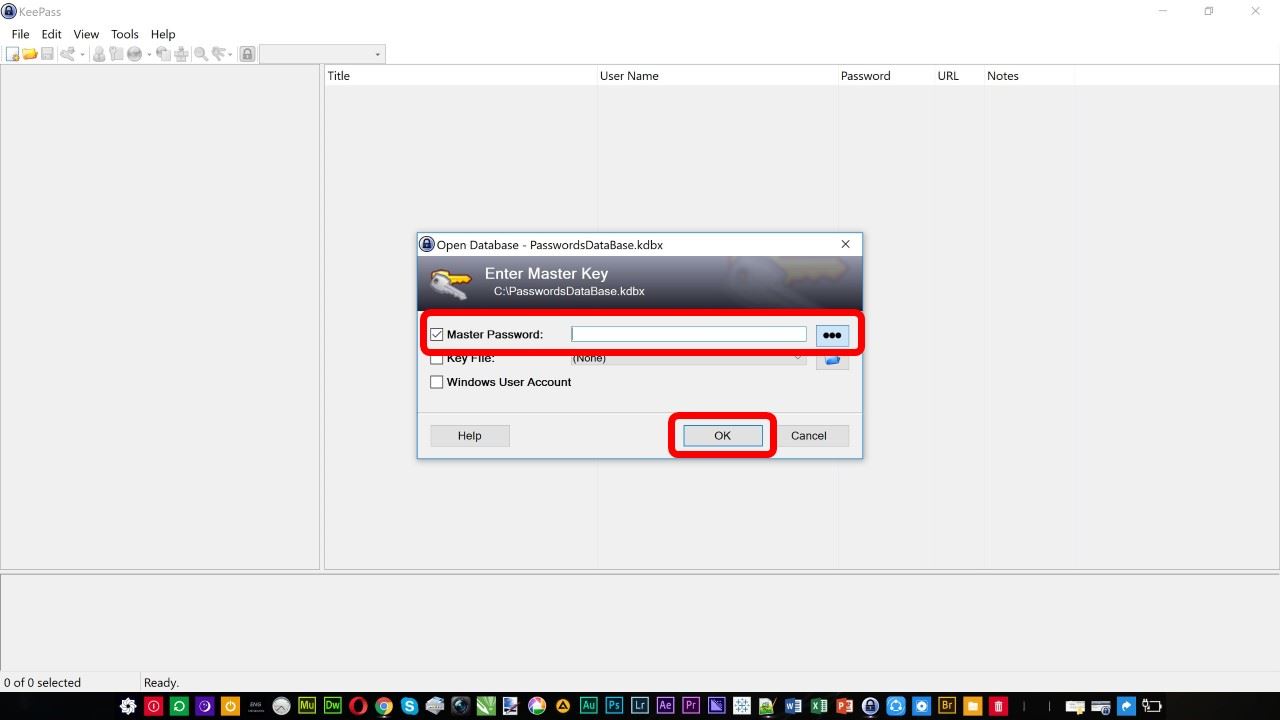The image size is (1280, 720).
Task: Open Adobe Premiere Pro from the taskbar
Action: pyautogui.click(x=691, y=706)
